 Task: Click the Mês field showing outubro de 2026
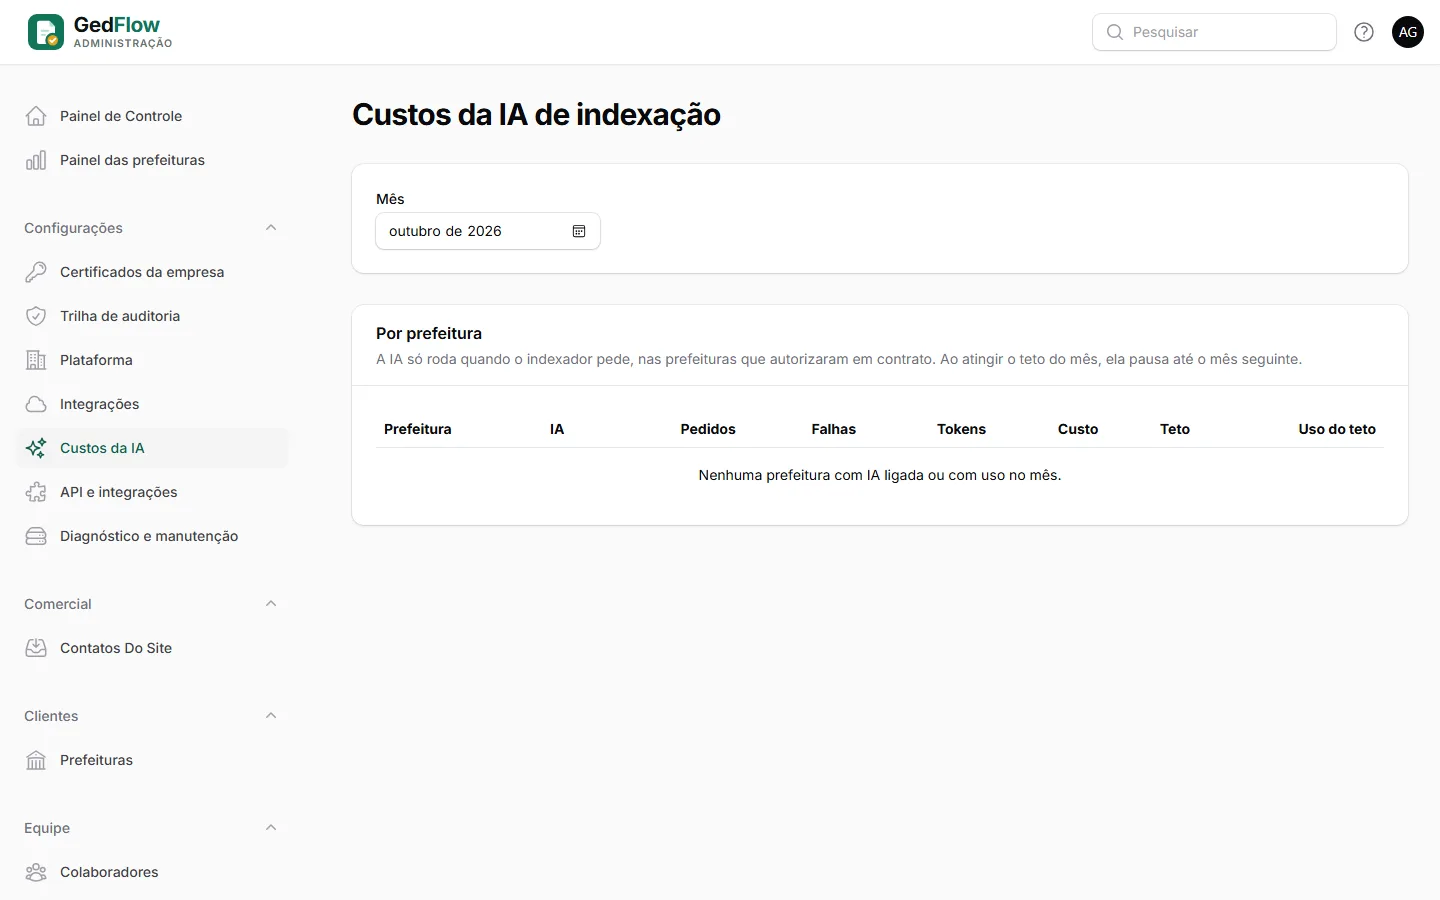click(488, 231)
